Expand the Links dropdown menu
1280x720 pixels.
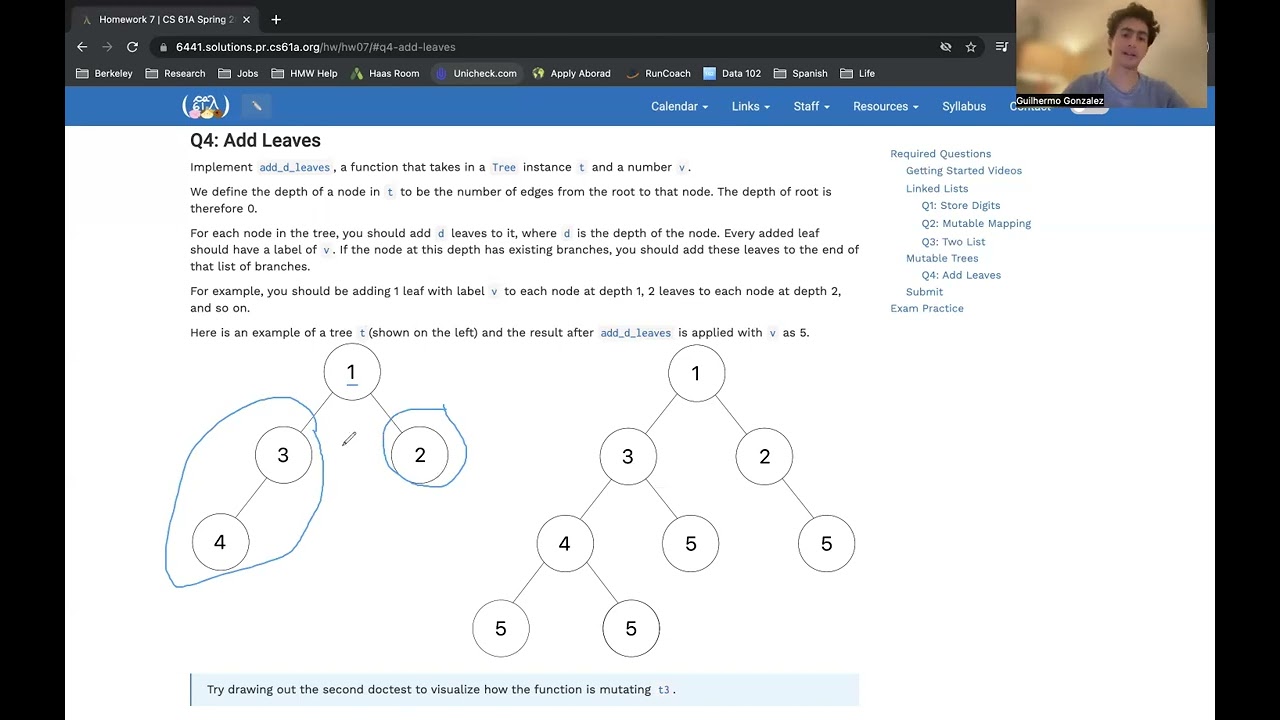750,106
